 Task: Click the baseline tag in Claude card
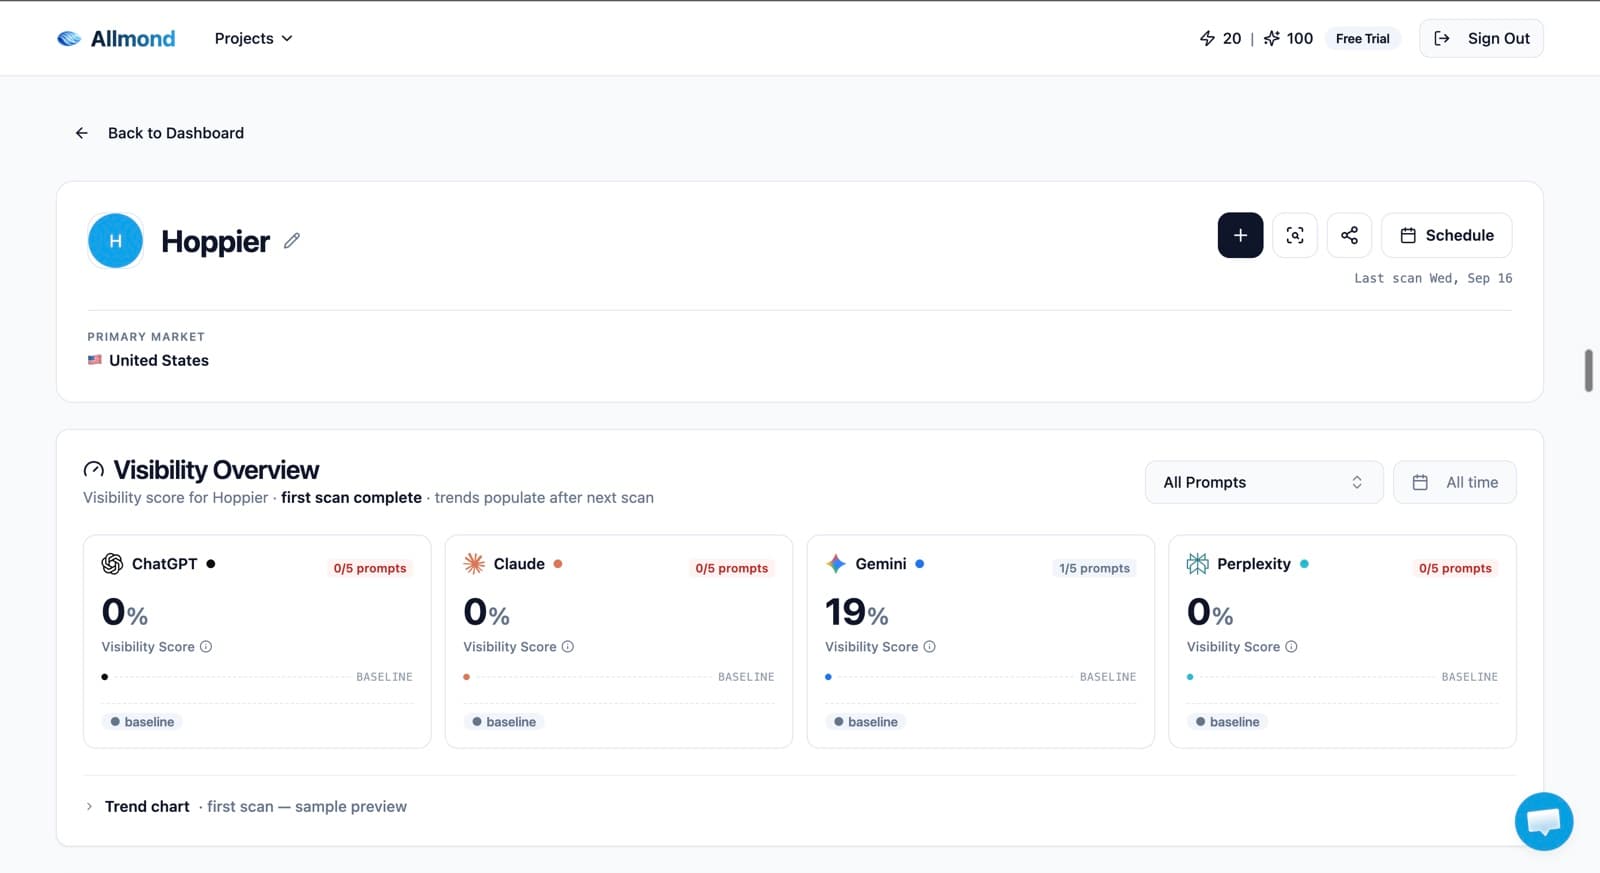click(x=504, y=722)
